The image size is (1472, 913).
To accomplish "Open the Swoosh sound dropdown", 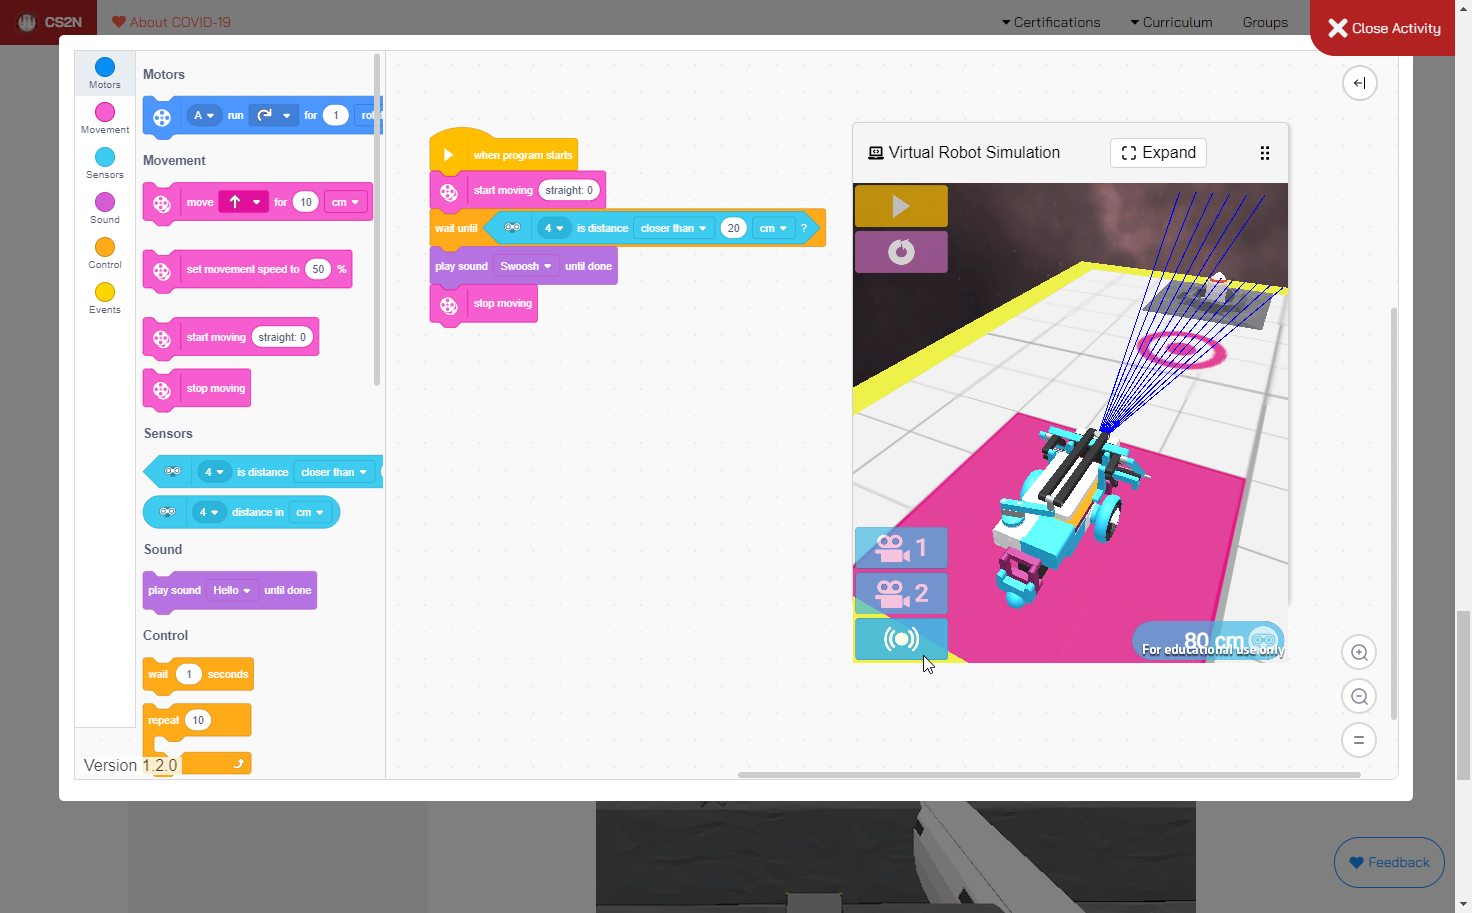I will click(x=526, y=266).
